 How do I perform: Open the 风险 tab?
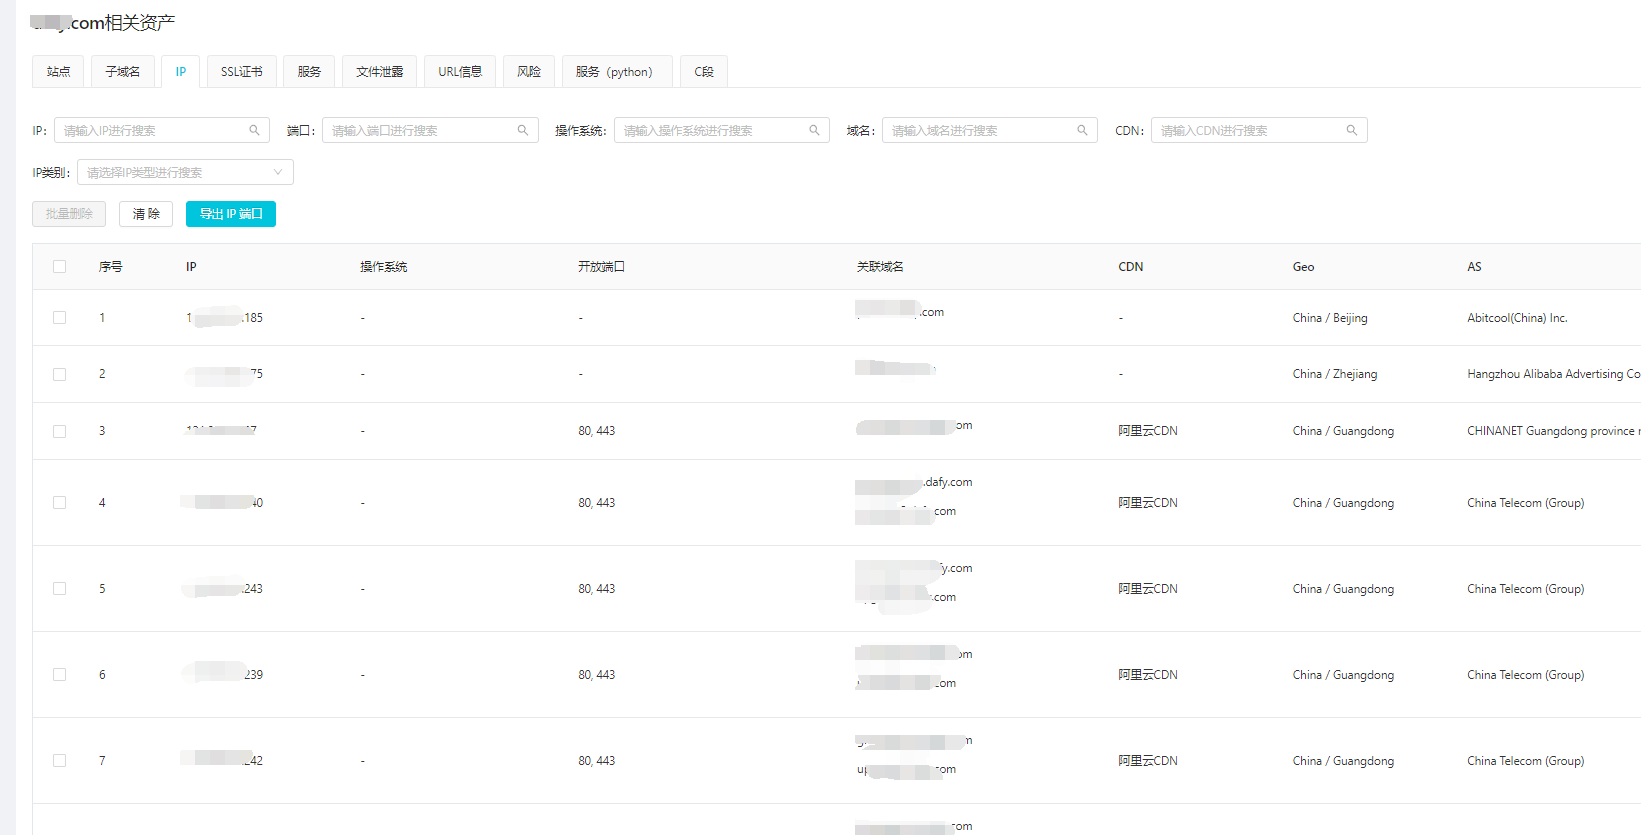[529, 72]
